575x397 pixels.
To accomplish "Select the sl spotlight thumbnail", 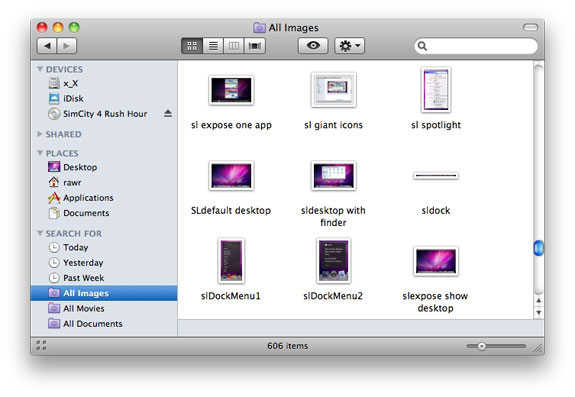I will (436, 90).
